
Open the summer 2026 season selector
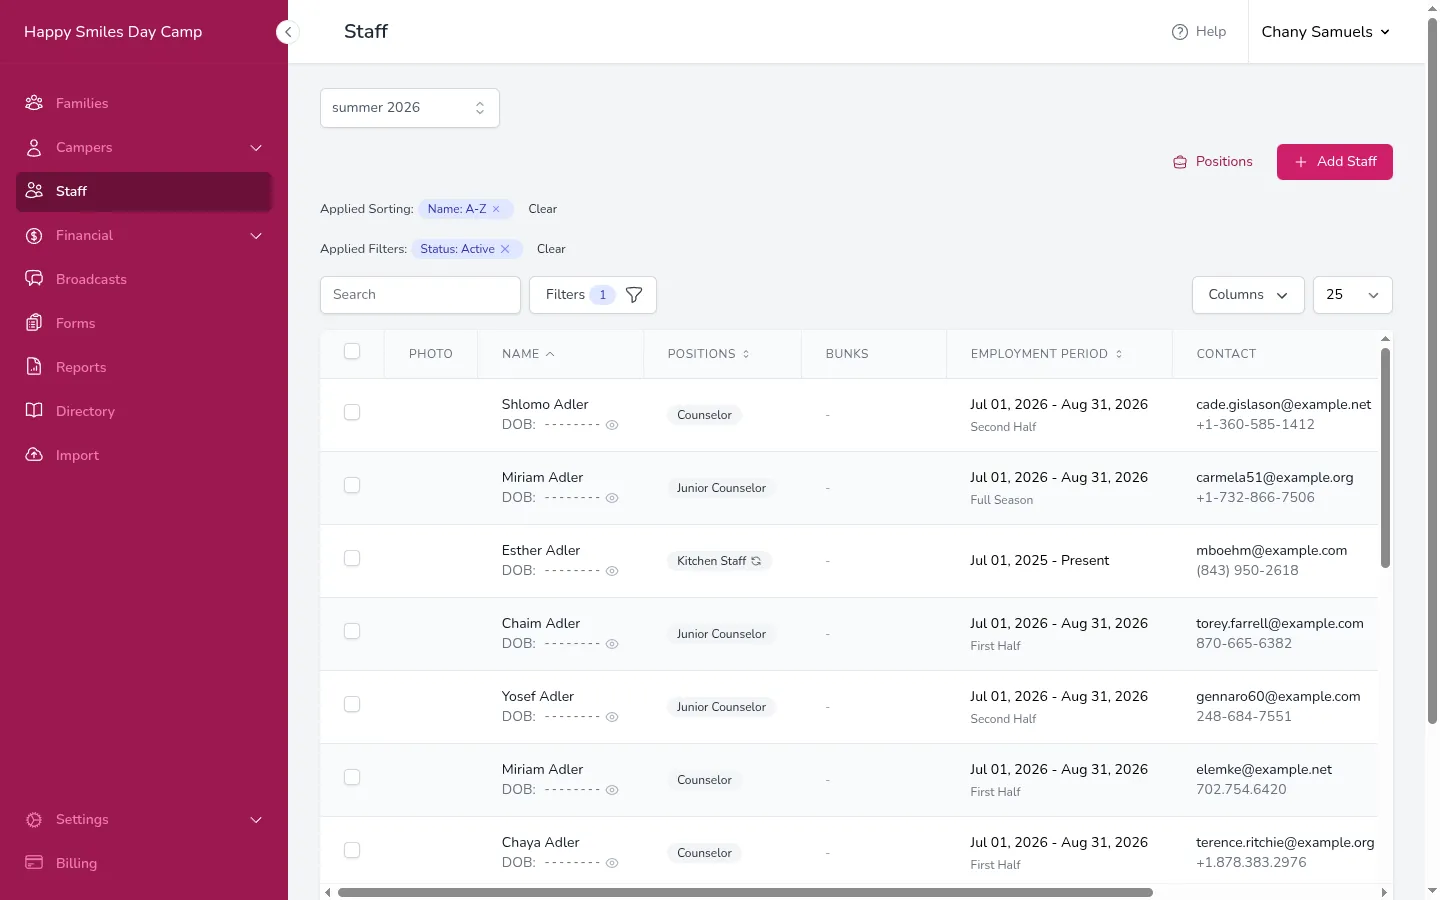pyautogui.click(x=410, y=108)
